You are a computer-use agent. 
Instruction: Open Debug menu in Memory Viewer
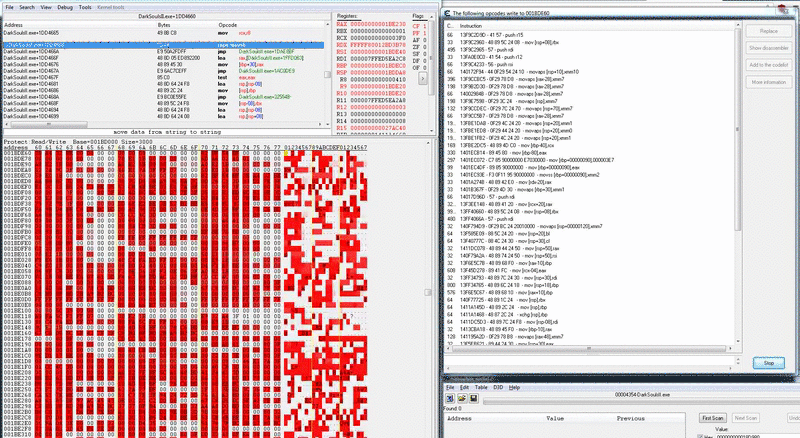(65, 7)
